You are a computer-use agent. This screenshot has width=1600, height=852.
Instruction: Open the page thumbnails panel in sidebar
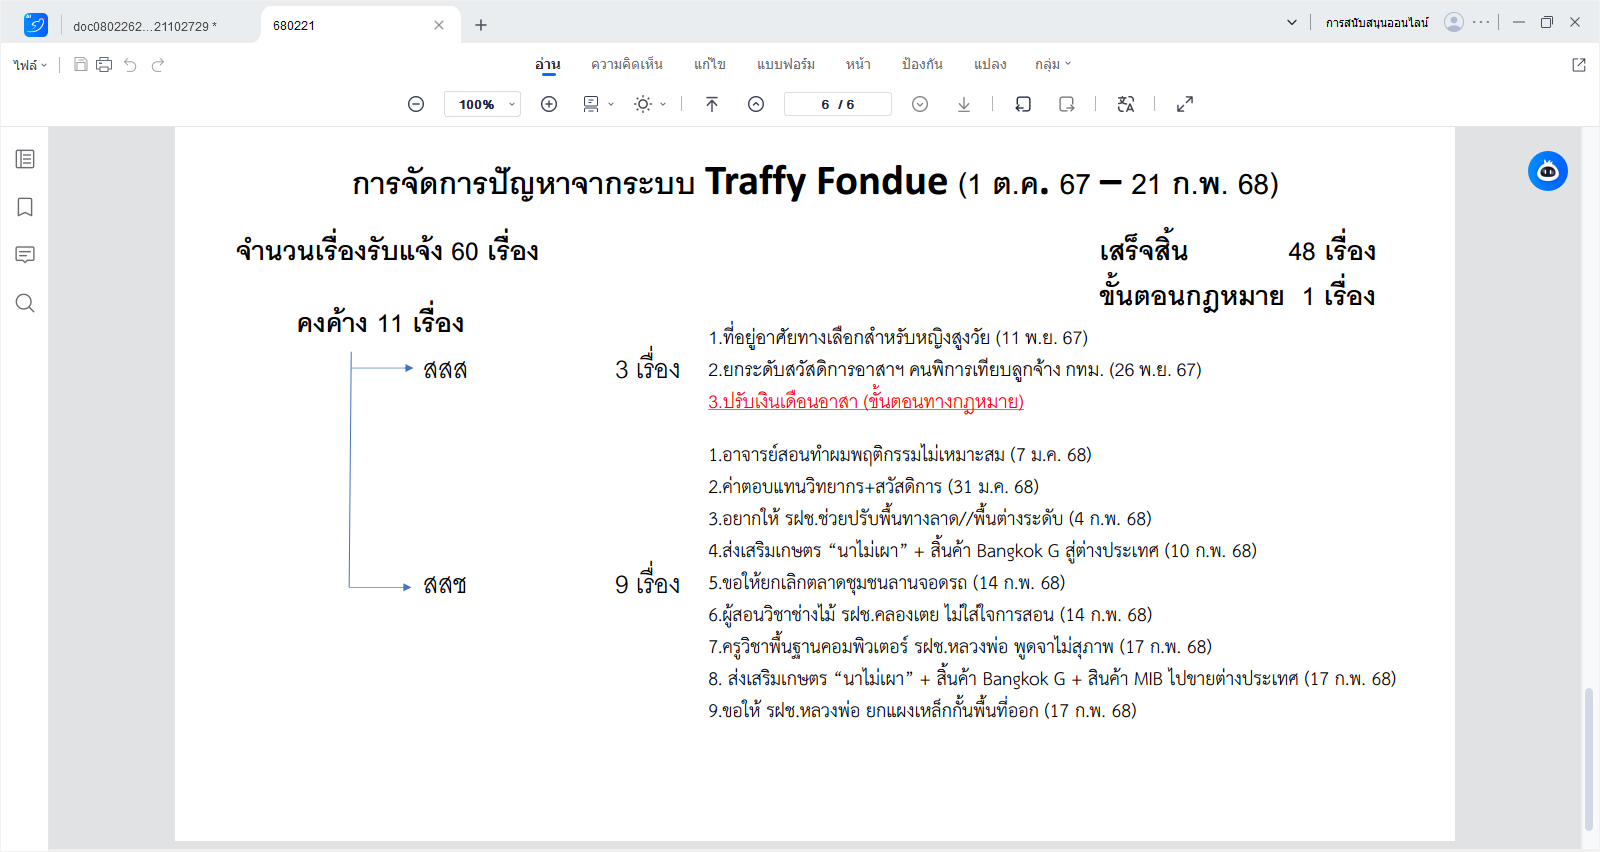click(x=25, y=159)
